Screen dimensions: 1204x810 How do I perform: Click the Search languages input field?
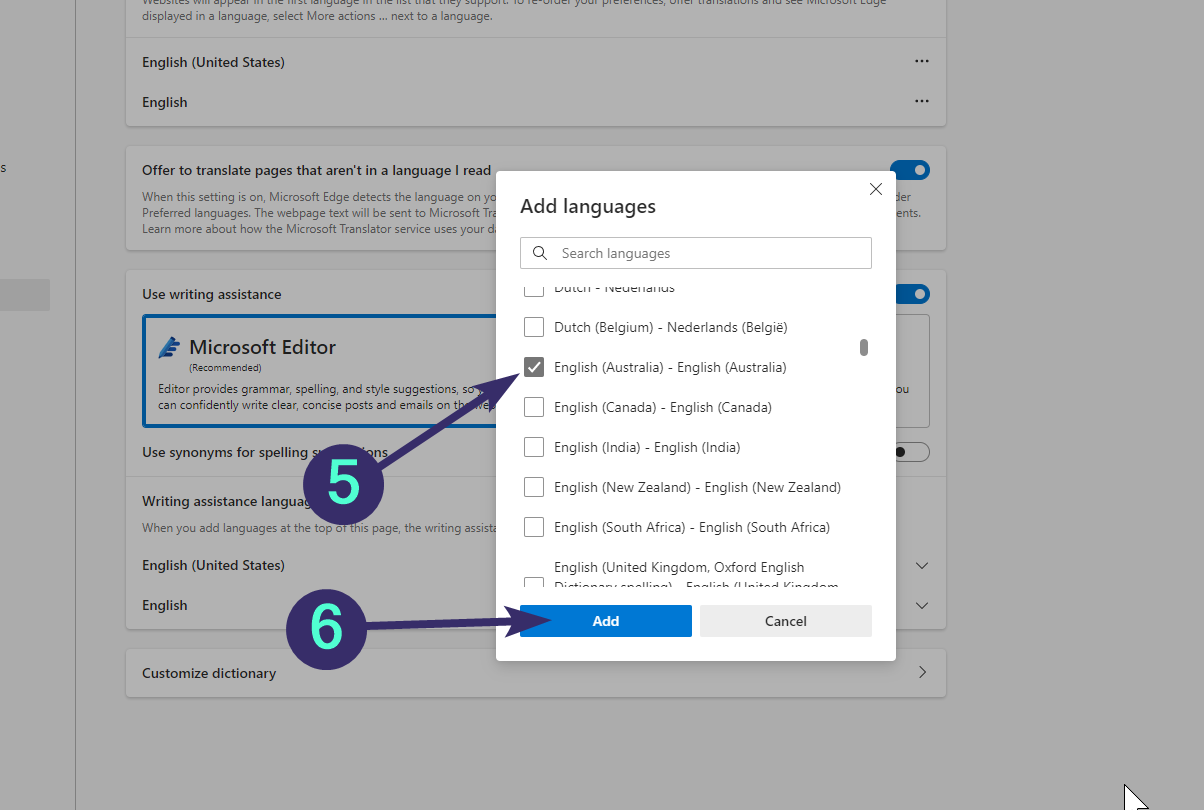pos(710,253)
